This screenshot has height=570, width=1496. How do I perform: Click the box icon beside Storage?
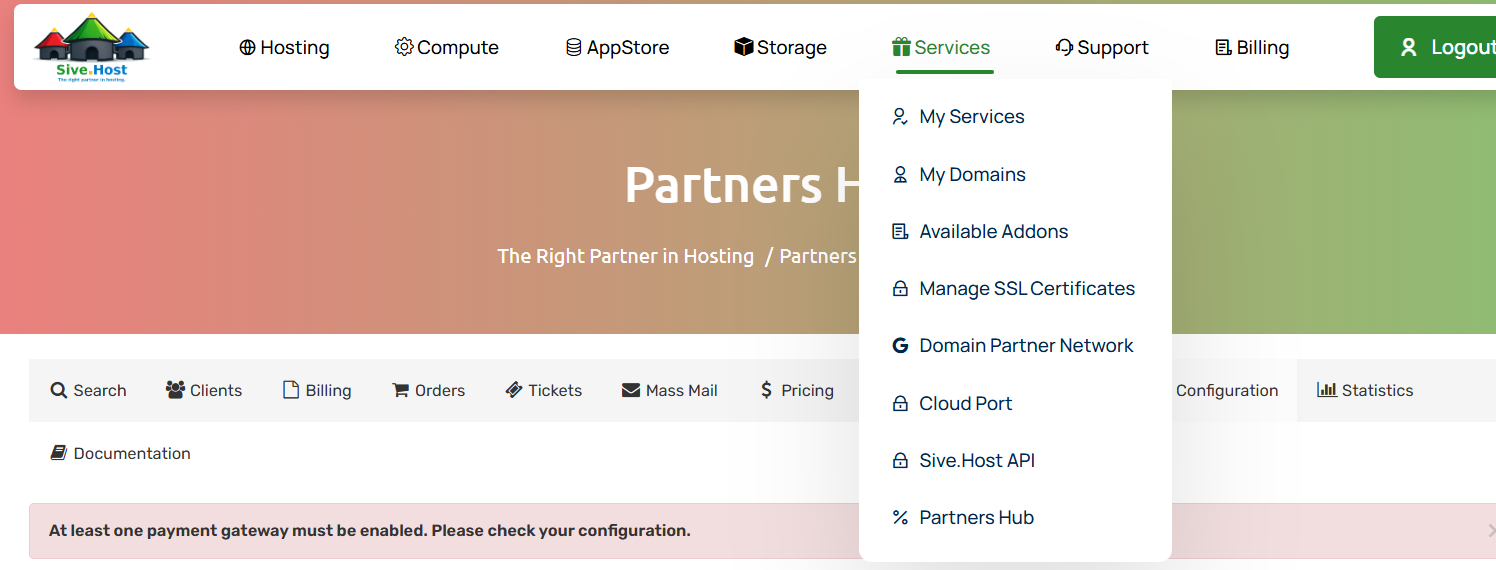pyautogui.click(x=743, y=47)
